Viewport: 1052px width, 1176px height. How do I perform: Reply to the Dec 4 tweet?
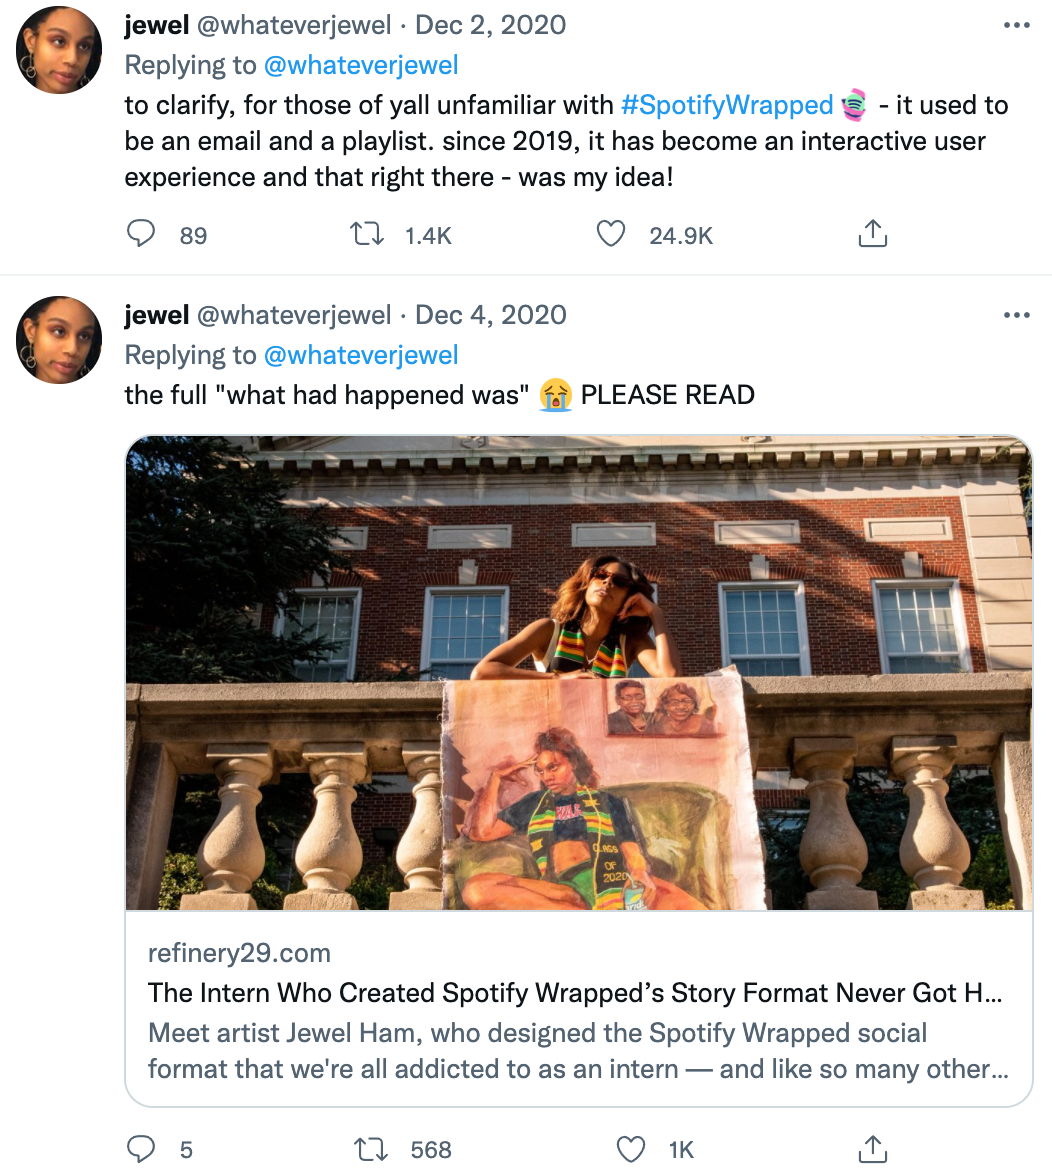[x=141, y=1149]
